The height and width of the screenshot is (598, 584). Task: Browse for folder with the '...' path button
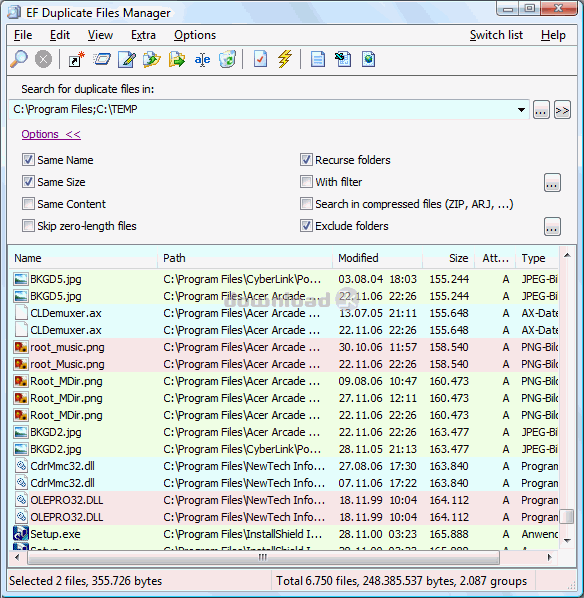541,110
